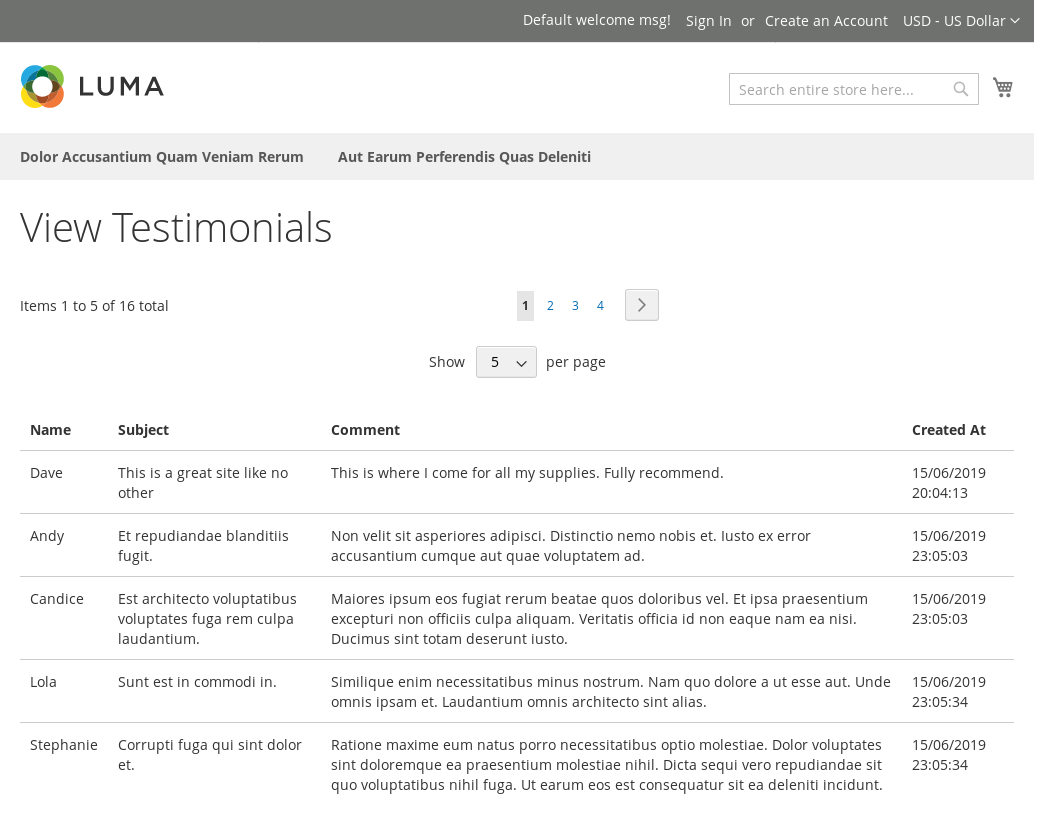Click 'Items 1 to 5 of 16 total' text
Image resolution: width=1046 pixels, height=815 pixels.
[94, 306]
